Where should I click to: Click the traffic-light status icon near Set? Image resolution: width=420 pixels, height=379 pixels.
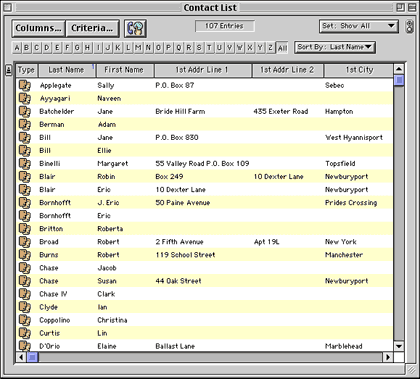[409, 27]
